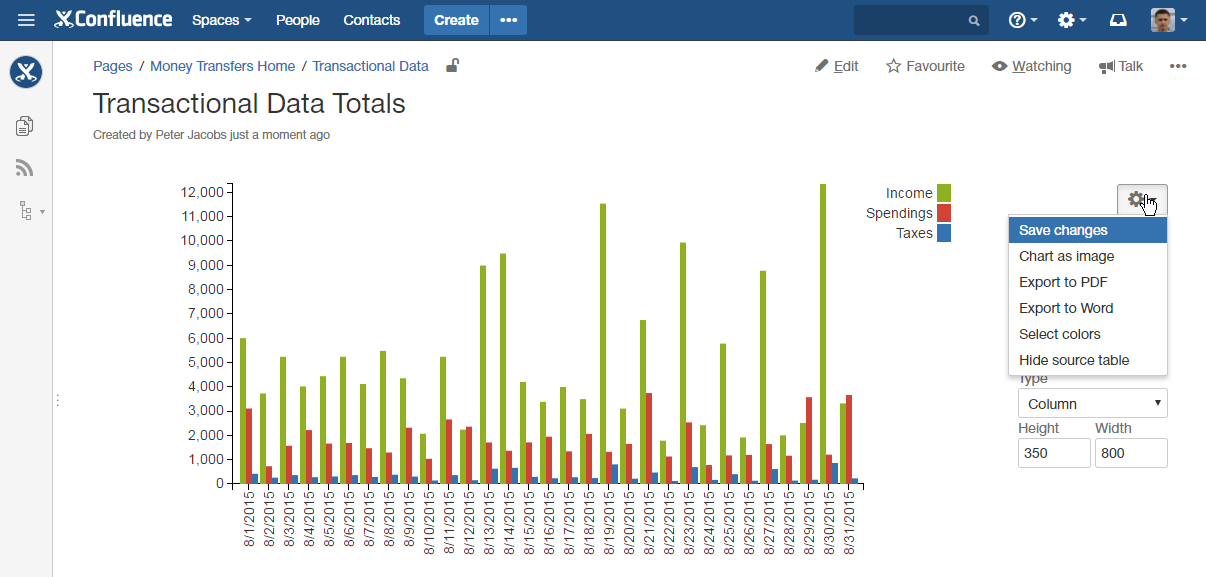Go to Money Transfers Home breadcrumb link
This screenshot has height=577, width=1206.
(222, 66)
